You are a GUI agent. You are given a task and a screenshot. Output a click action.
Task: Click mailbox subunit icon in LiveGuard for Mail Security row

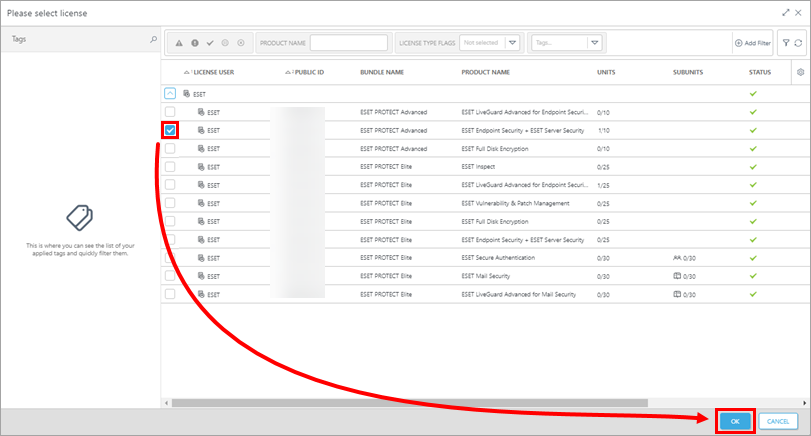(x=677, y=294)
